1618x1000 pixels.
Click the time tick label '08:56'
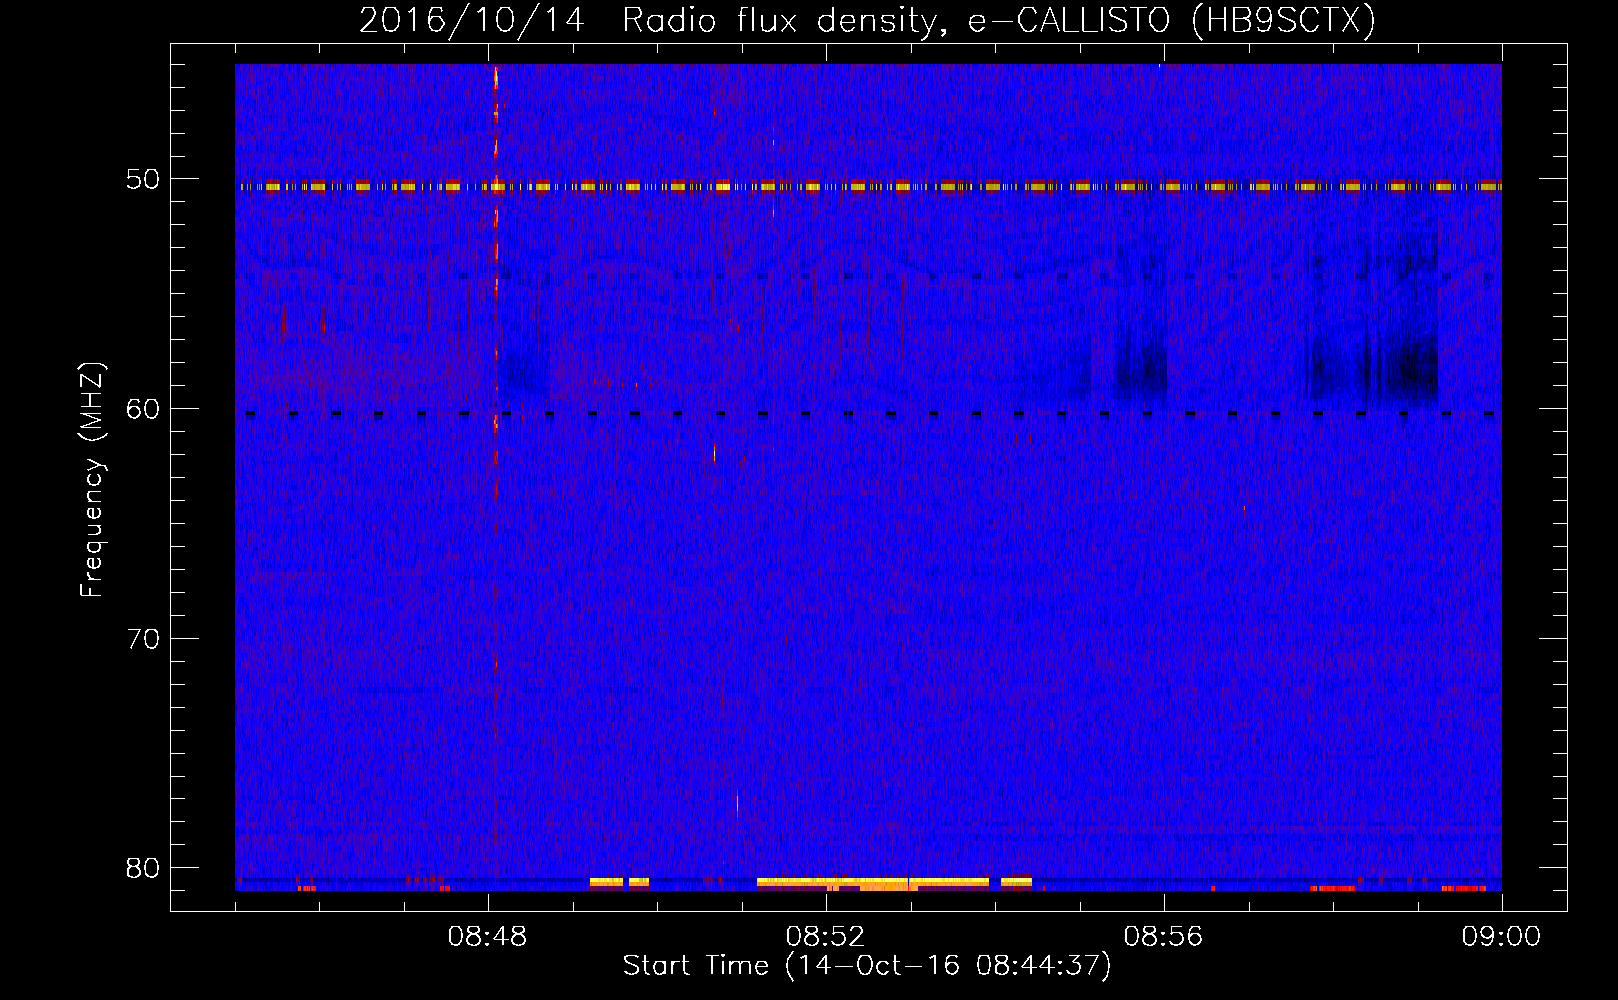click(1163, 937)
